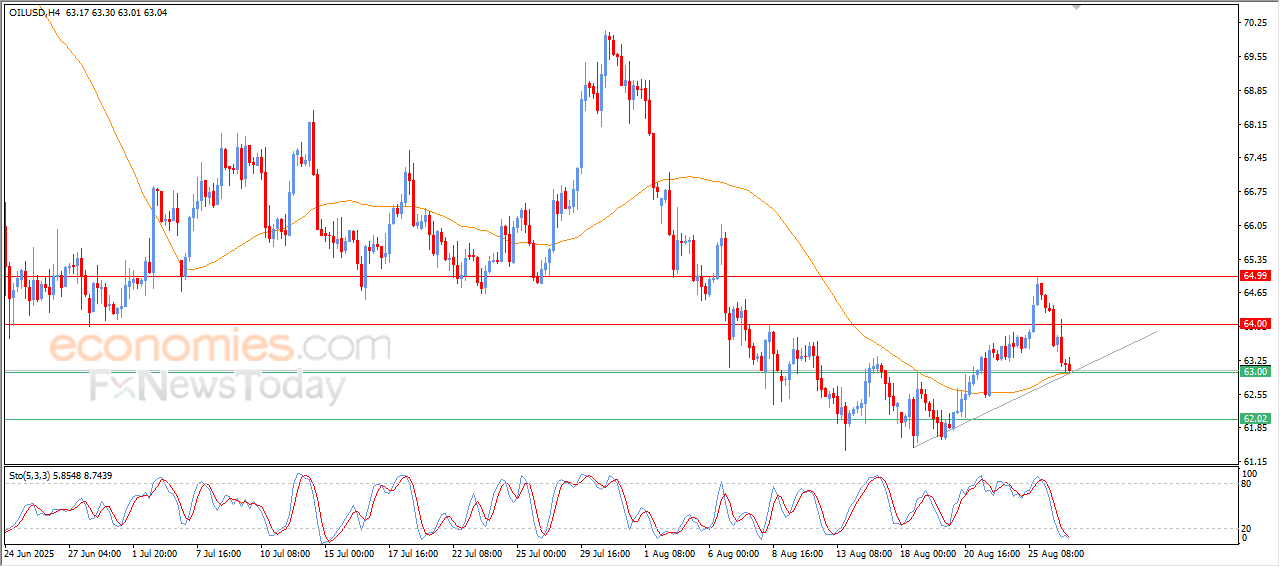Click the 69.55 price axis value

(1255, 57)
